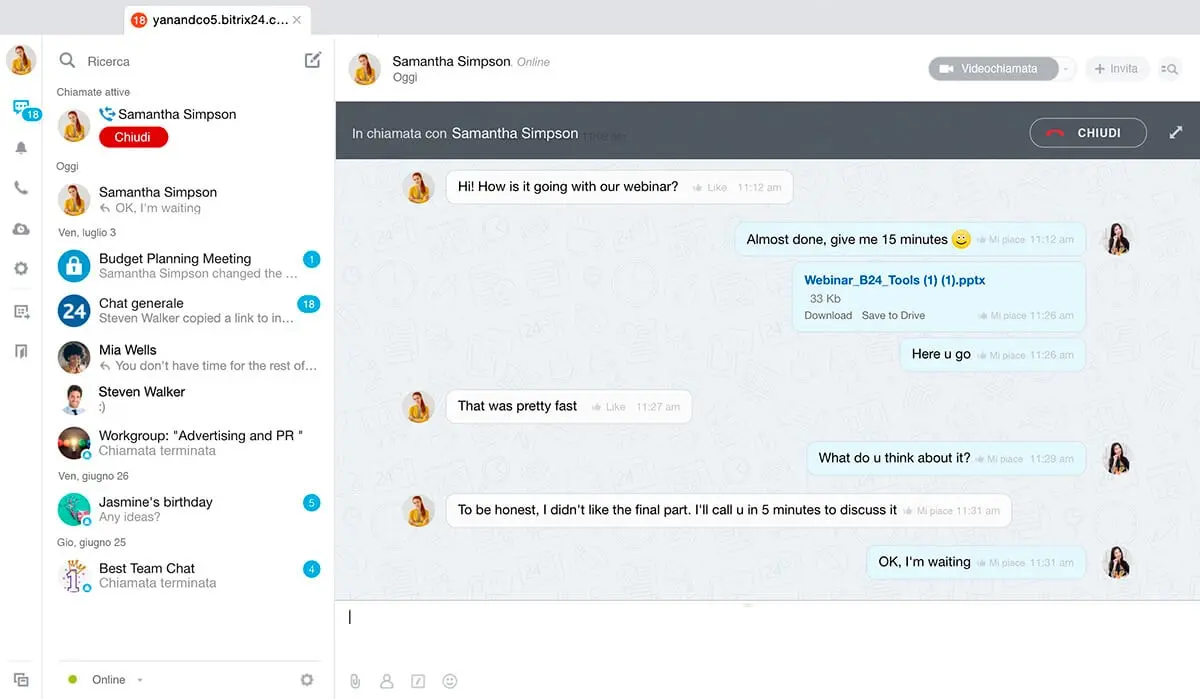Image resolution: width=1200 pixels, height=699 pixels.
Task: Click unread badge 5 on Jasmine's birthday
Action: click(x=311, y=503)
